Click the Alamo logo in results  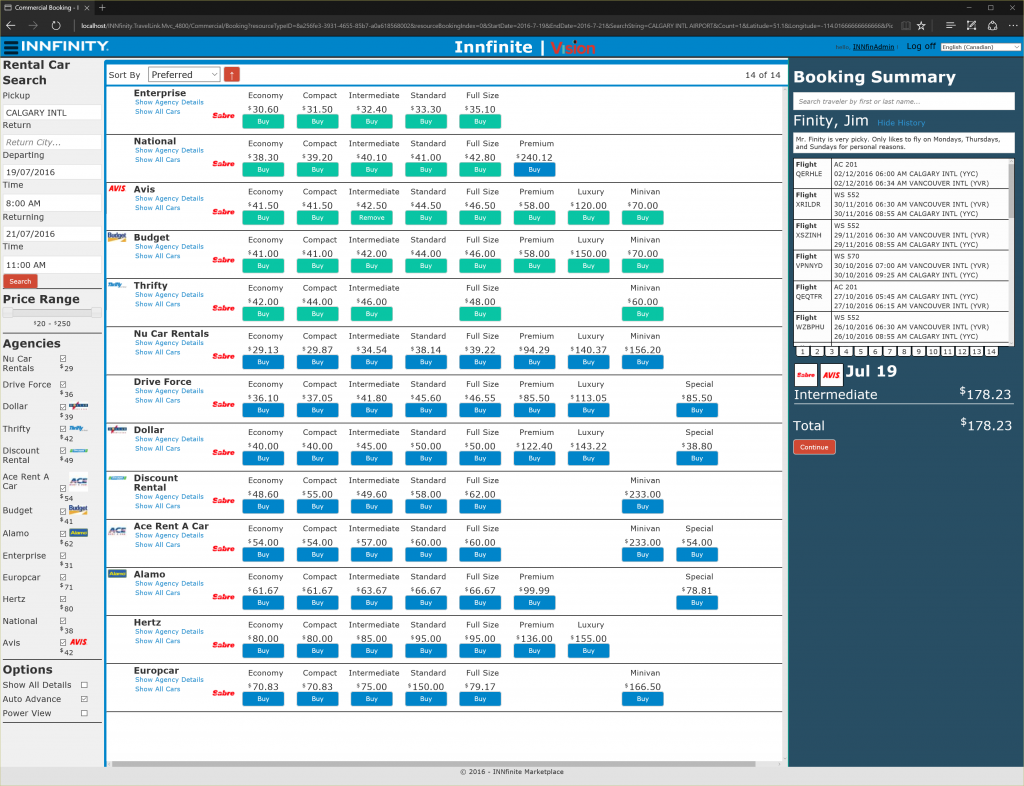(x=118, y=573)
